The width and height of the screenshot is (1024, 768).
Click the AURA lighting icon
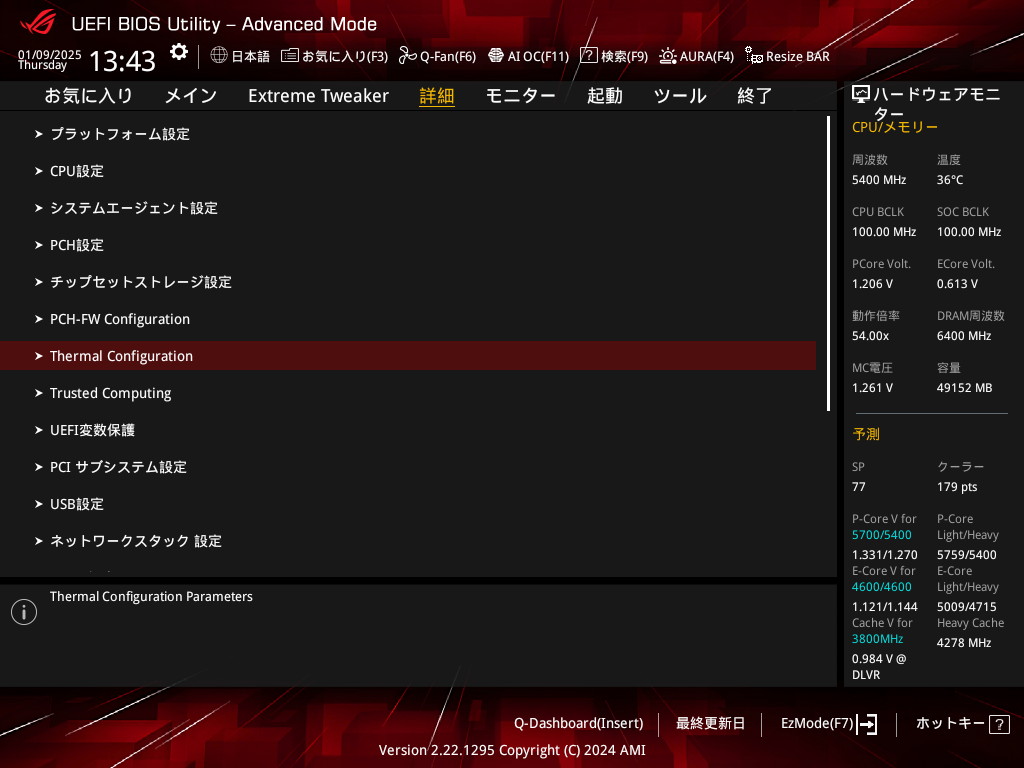[667, 56]
